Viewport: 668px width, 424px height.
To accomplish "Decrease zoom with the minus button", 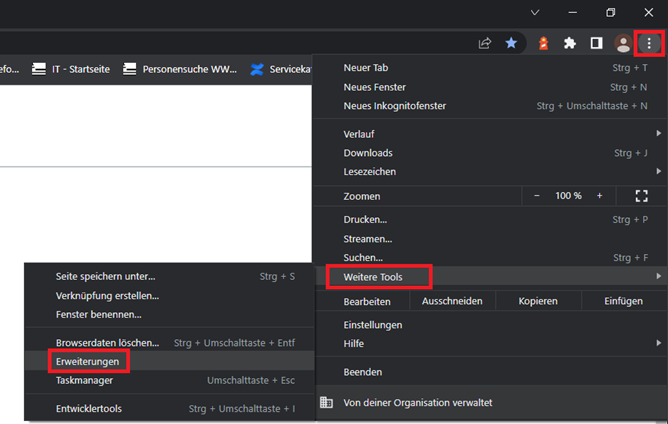I will (537, 196).
